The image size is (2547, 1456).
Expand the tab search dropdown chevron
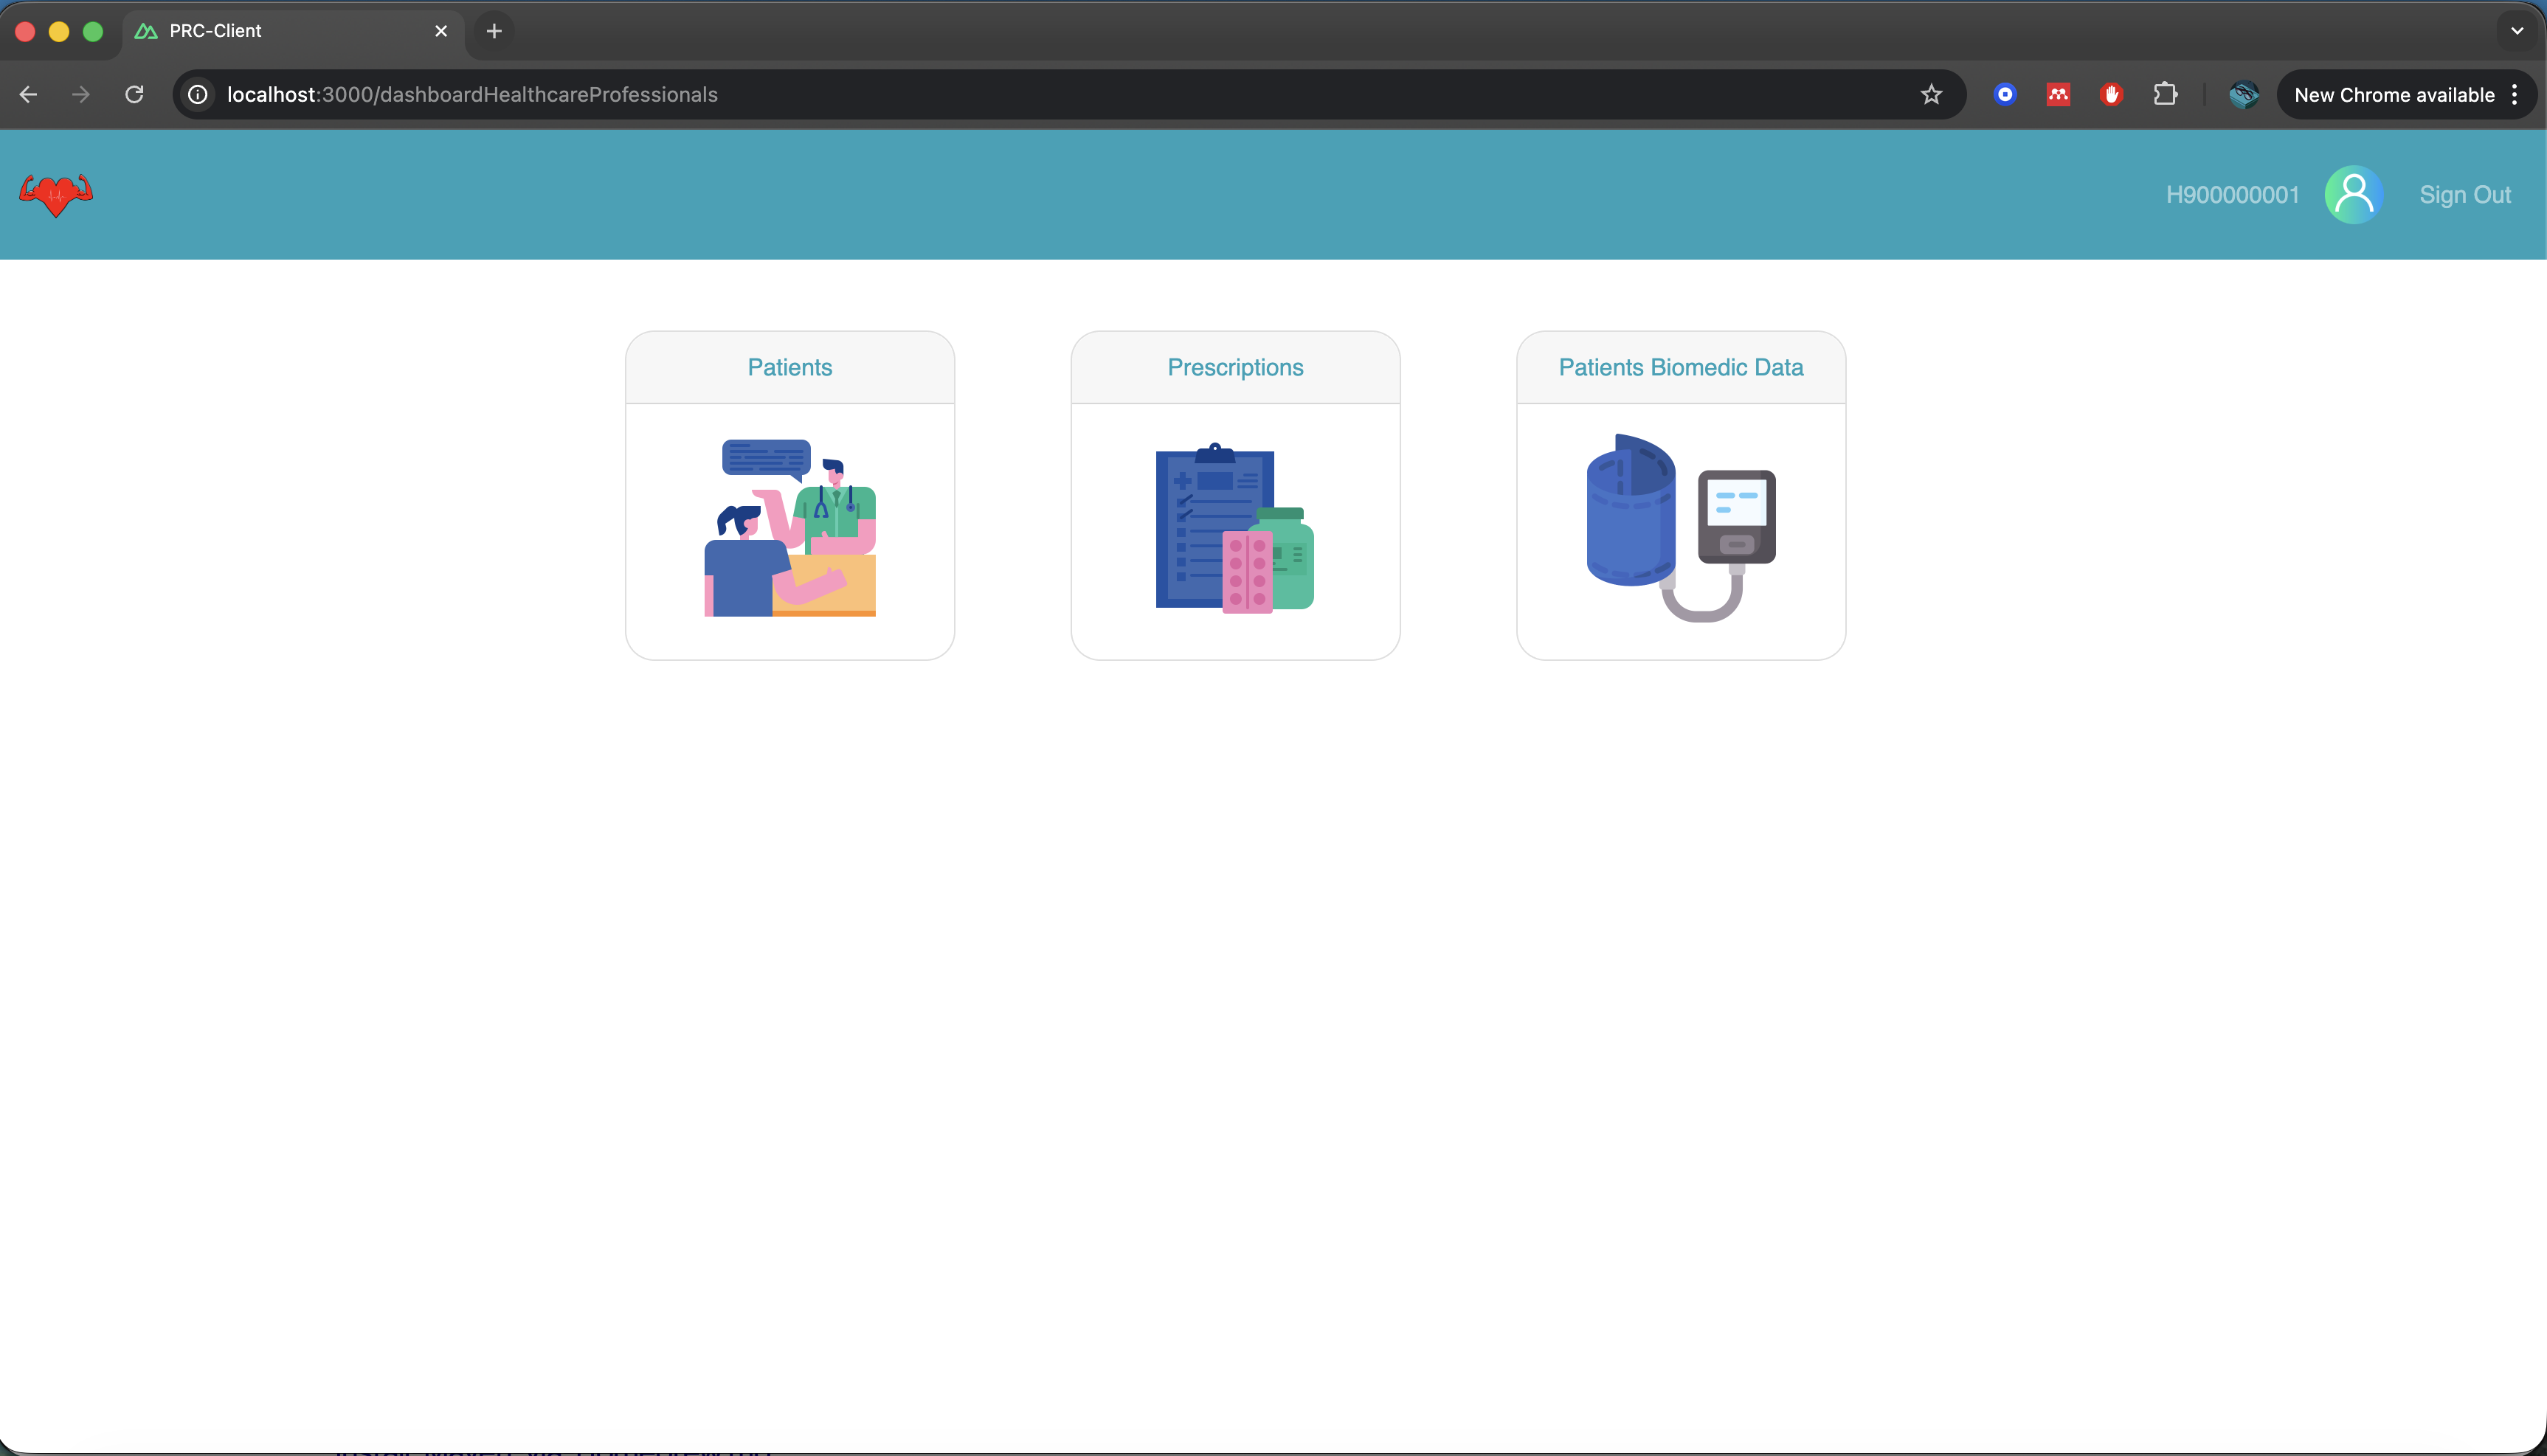tap(2517, 31)
